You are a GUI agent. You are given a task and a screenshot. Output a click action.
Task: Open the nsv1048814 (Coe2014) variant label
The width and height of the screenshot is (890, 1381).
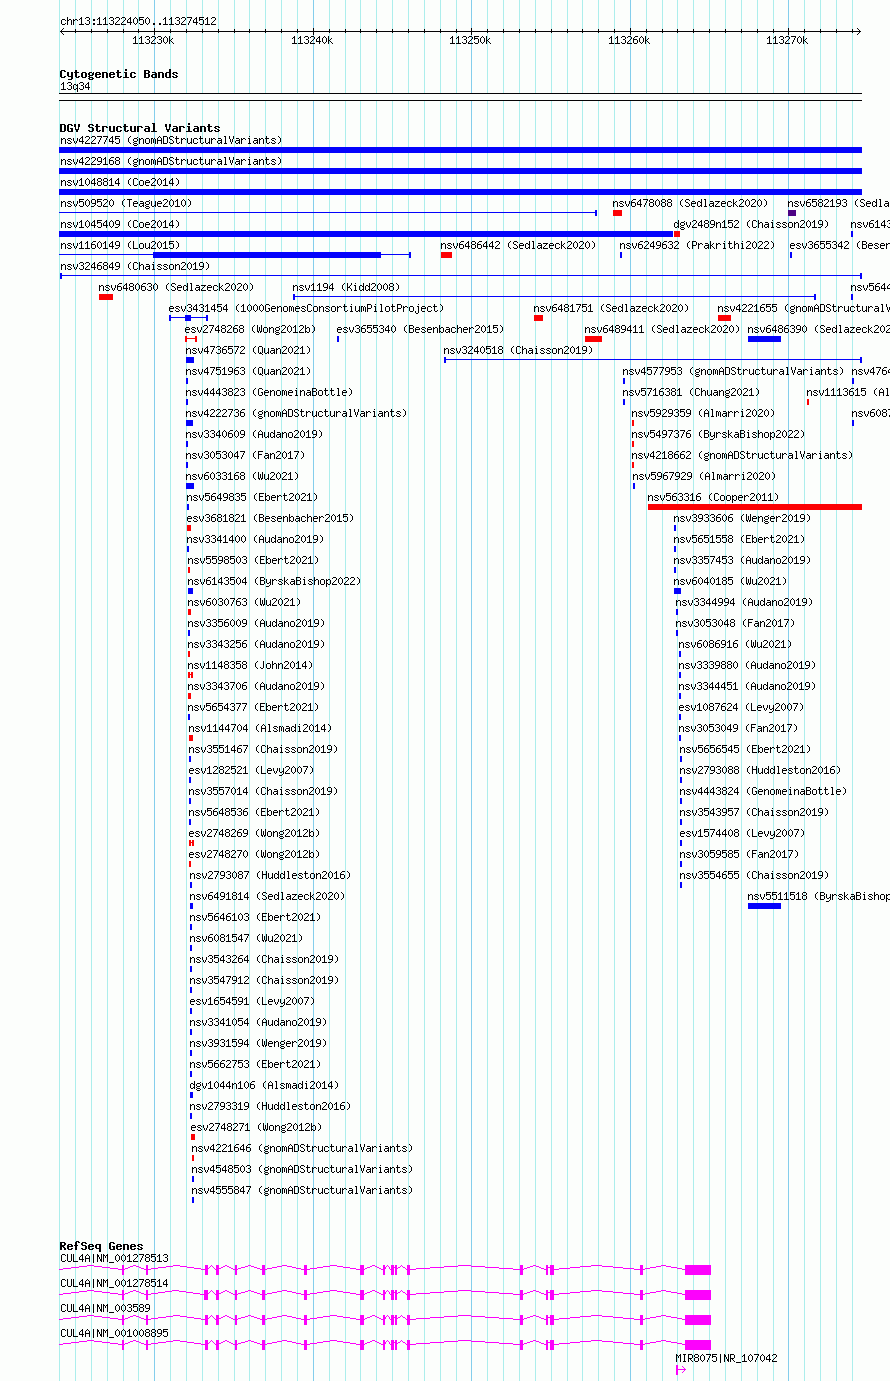tap(120, 182)
